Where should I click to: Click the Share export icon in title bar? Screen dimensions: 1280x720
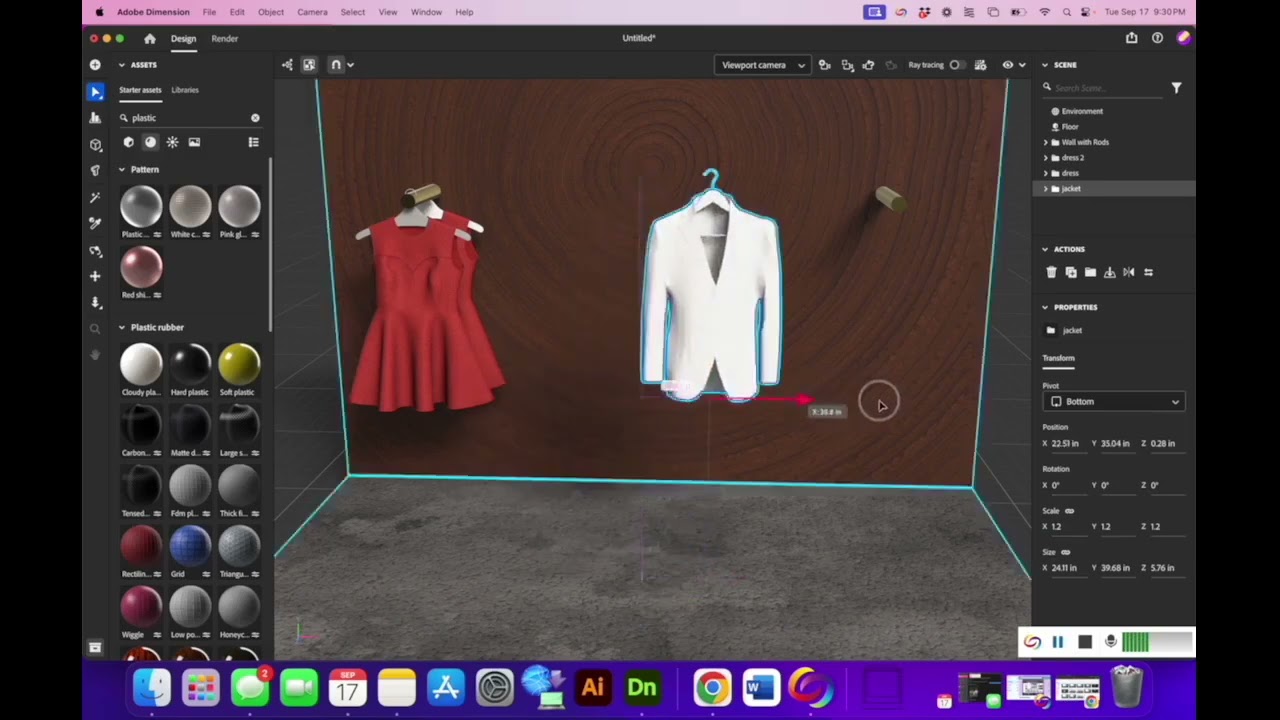coord(1131,38)
